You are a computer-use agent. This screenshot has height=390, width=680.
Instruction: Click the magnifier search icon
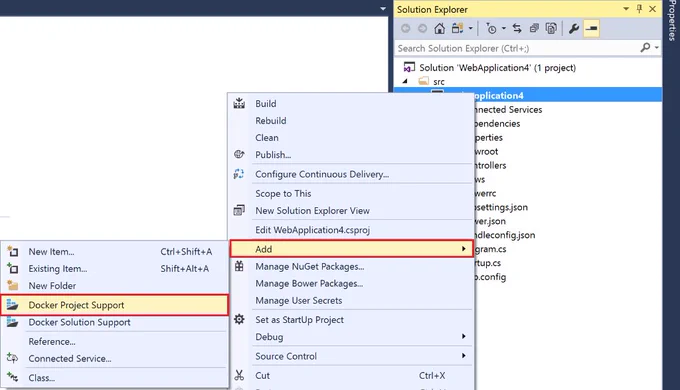645,47
